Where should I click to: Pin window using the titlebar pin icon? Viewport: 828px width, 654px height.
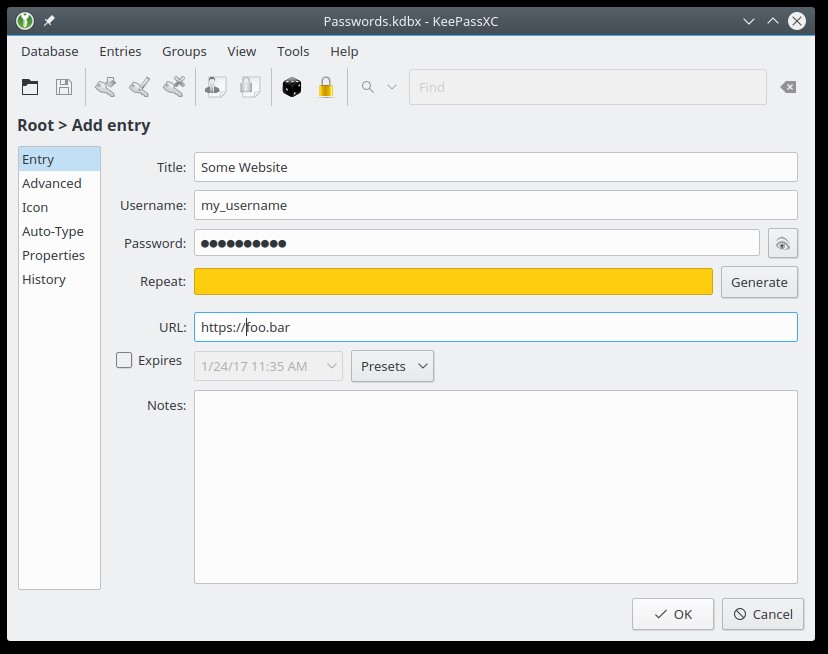point(49,21)
